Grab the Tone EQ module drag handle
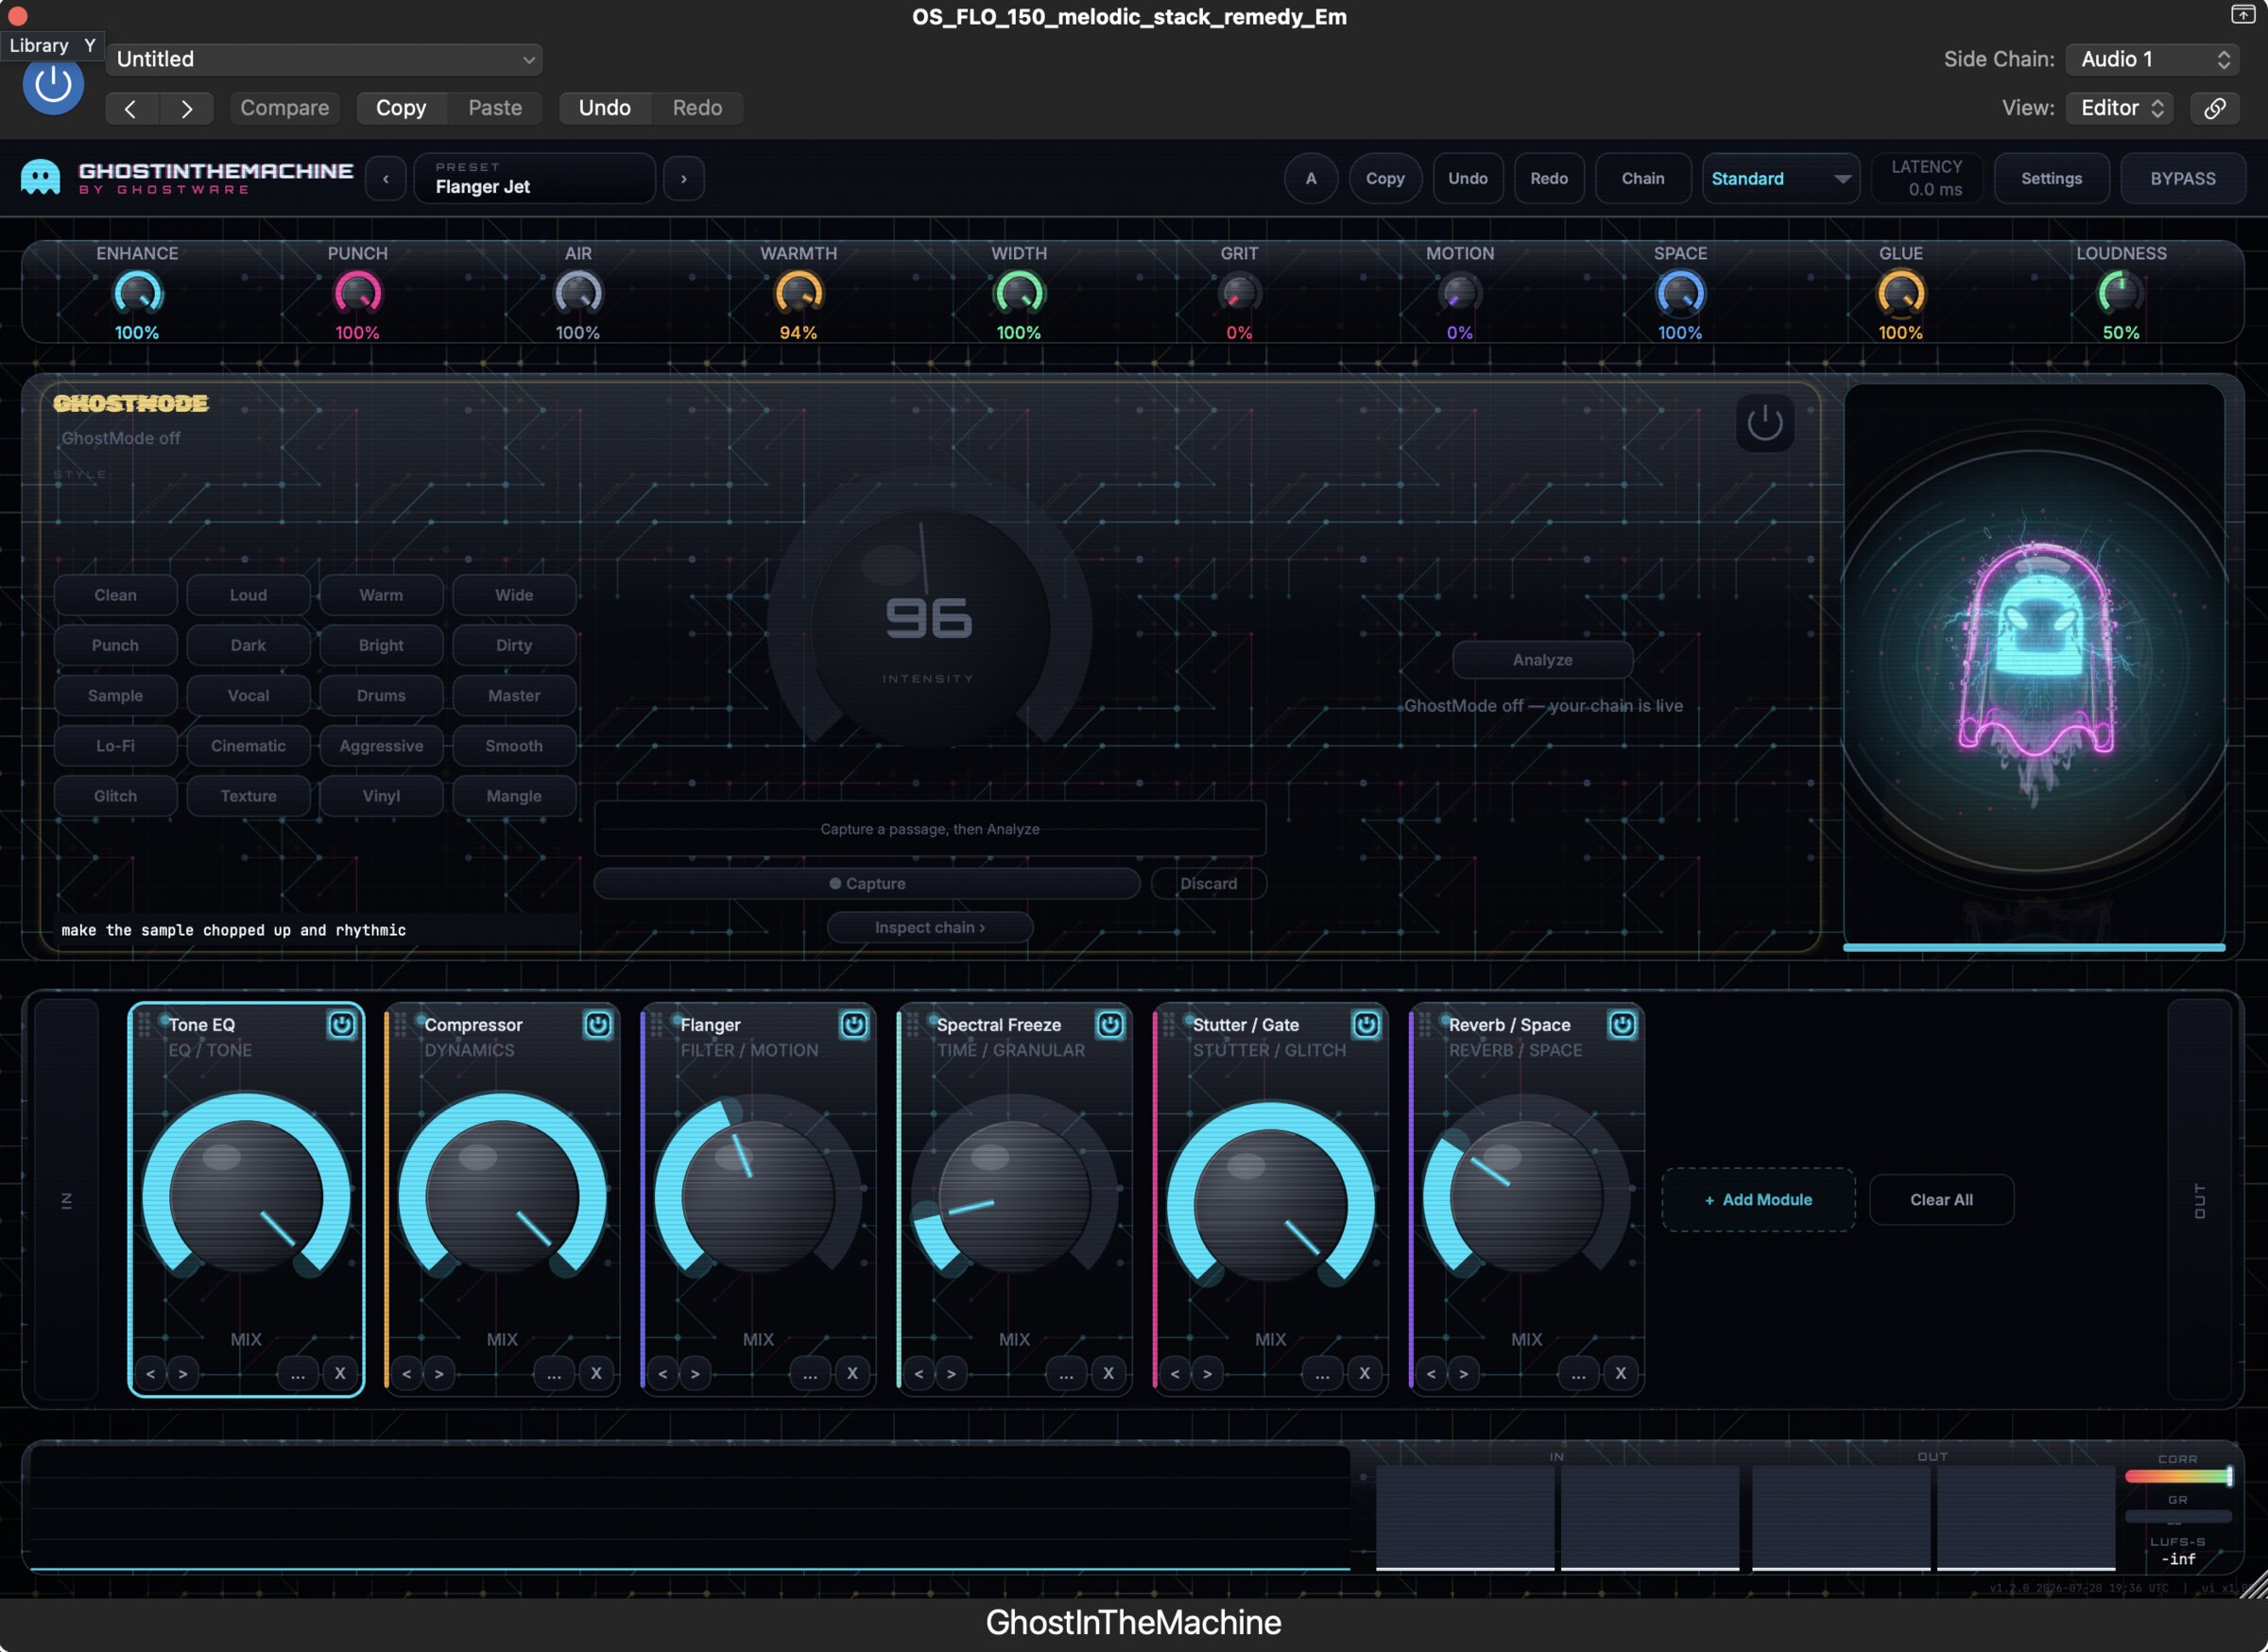Image resolution: width=2268 pixels, height=1652 pixels. (x=144, y=1024)
